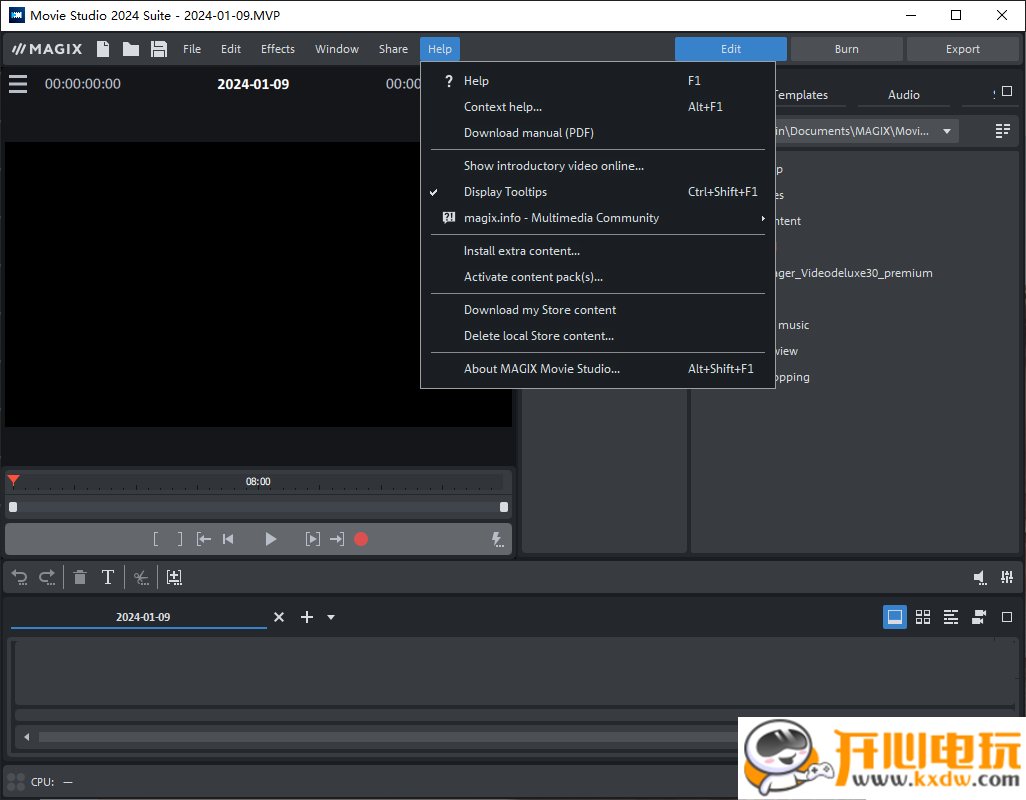Maximize the Media Pool panel

coord(1007,92)
